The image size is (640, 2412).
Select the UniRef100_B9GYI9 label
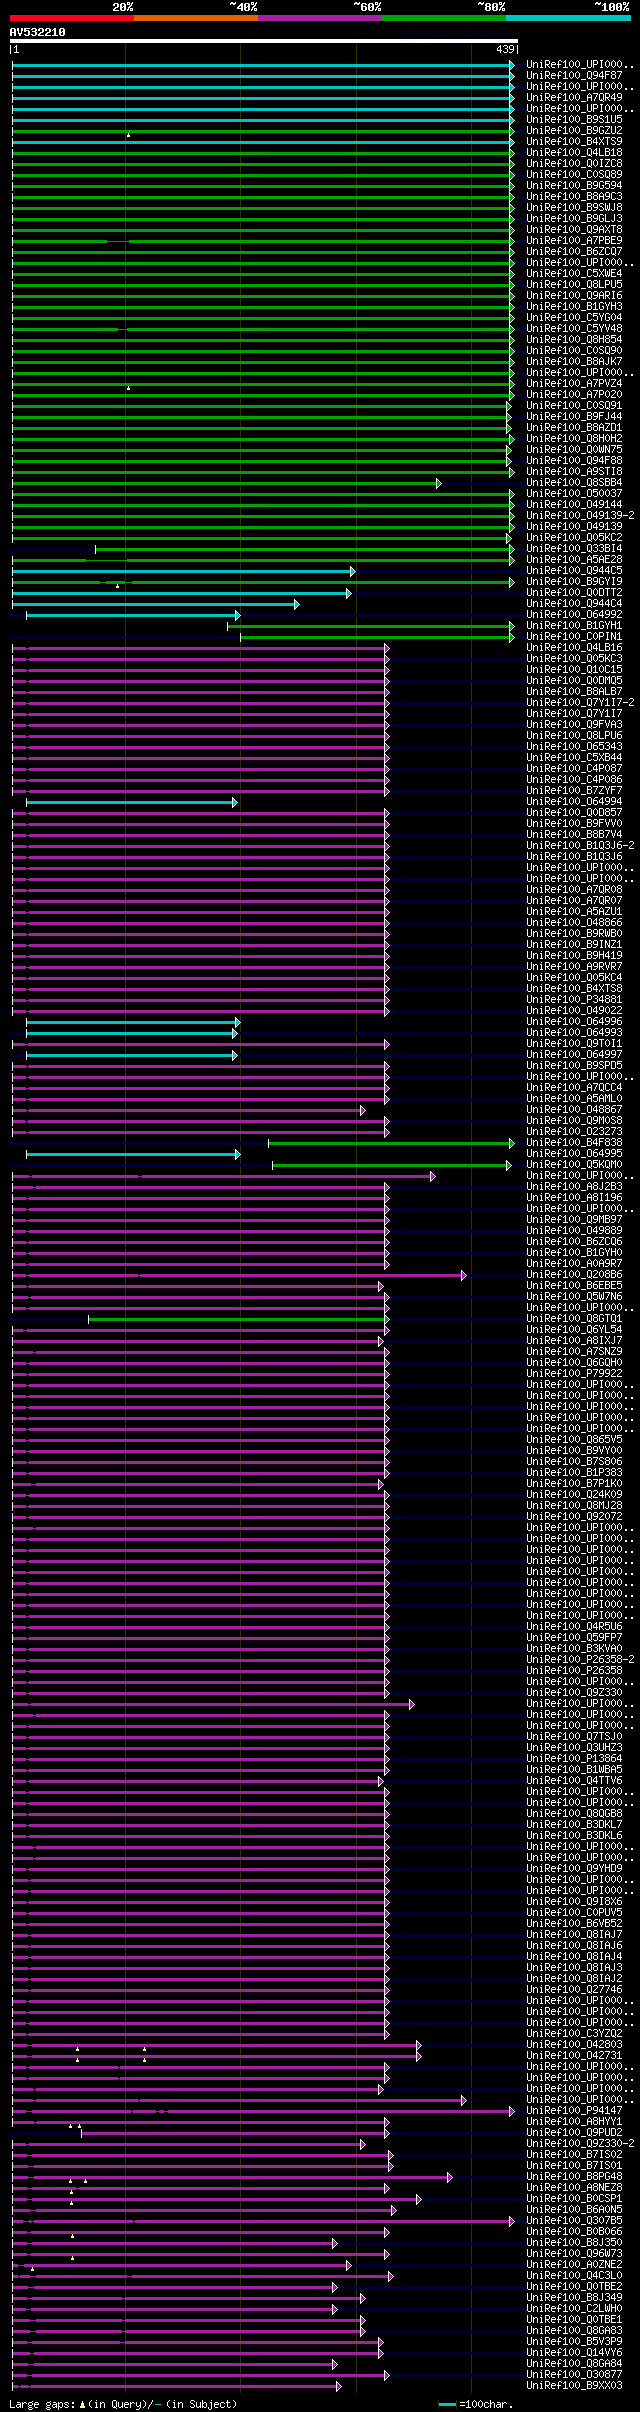click(574, 582)
